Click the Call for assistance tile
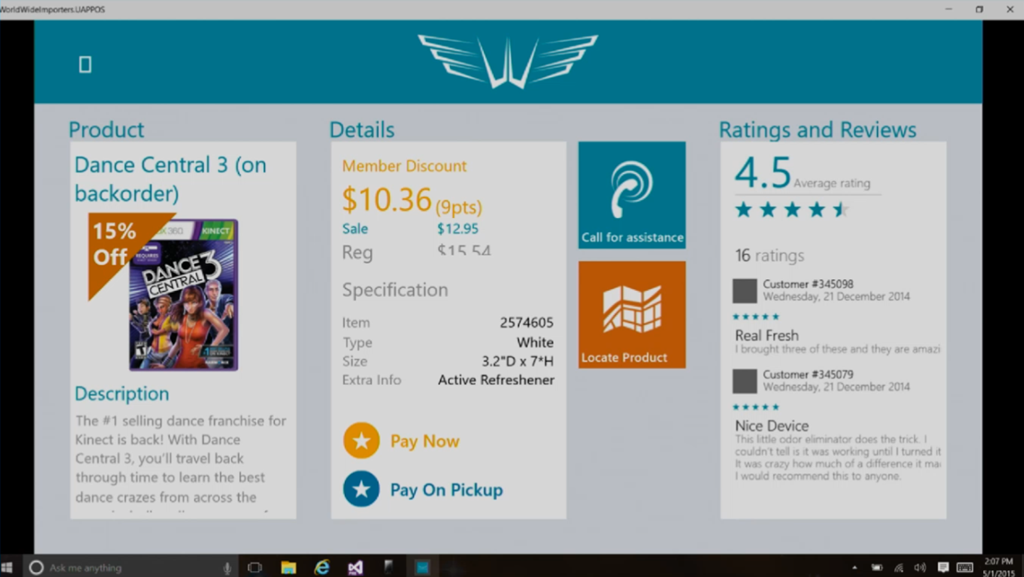Image resolution: width=1024 pixels, height=577 pixels. [632, 195]
